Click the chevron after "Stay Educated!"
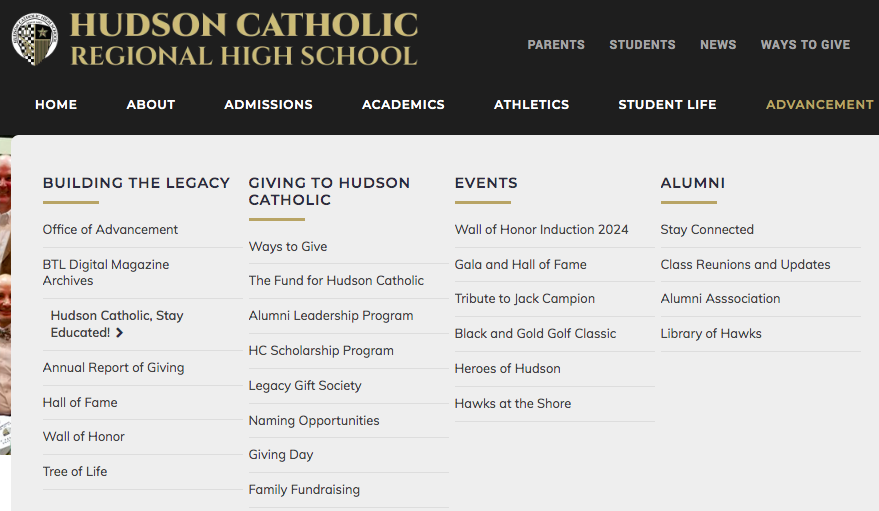This screenshot has width=879, height=511. click(120, 333)
